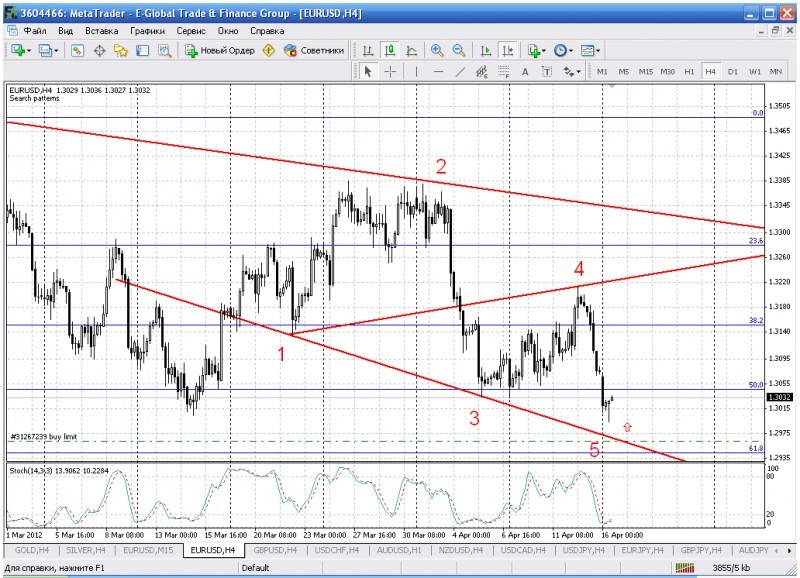Toggle bar chart mode
The image size is (800, 578).
pos(367,50)
